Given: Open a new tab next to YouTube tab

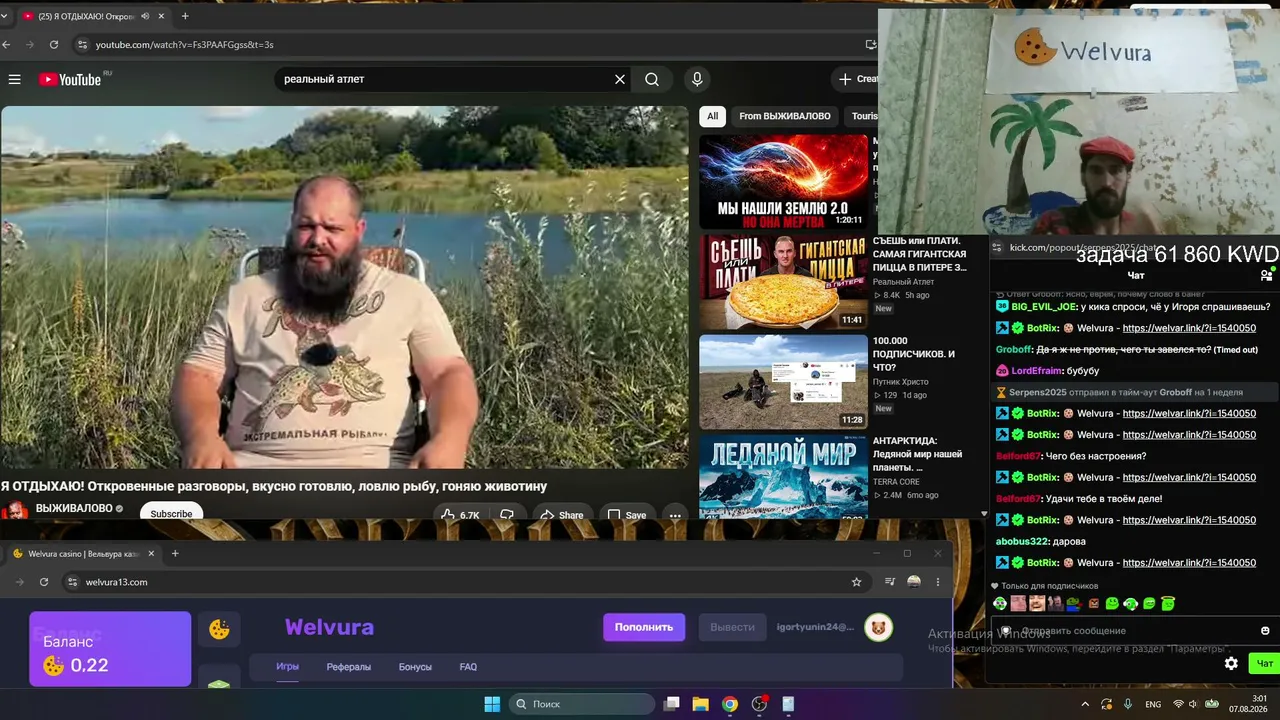Looking at the screenshot, I should 185,16.
